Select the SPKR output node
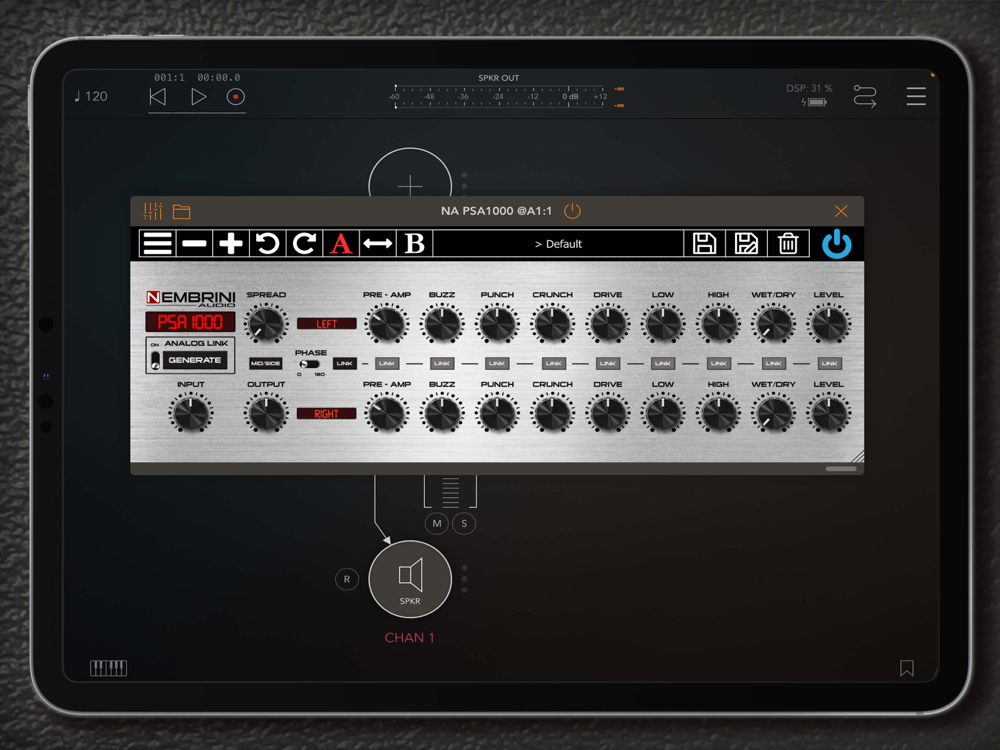 coord(410,579)
